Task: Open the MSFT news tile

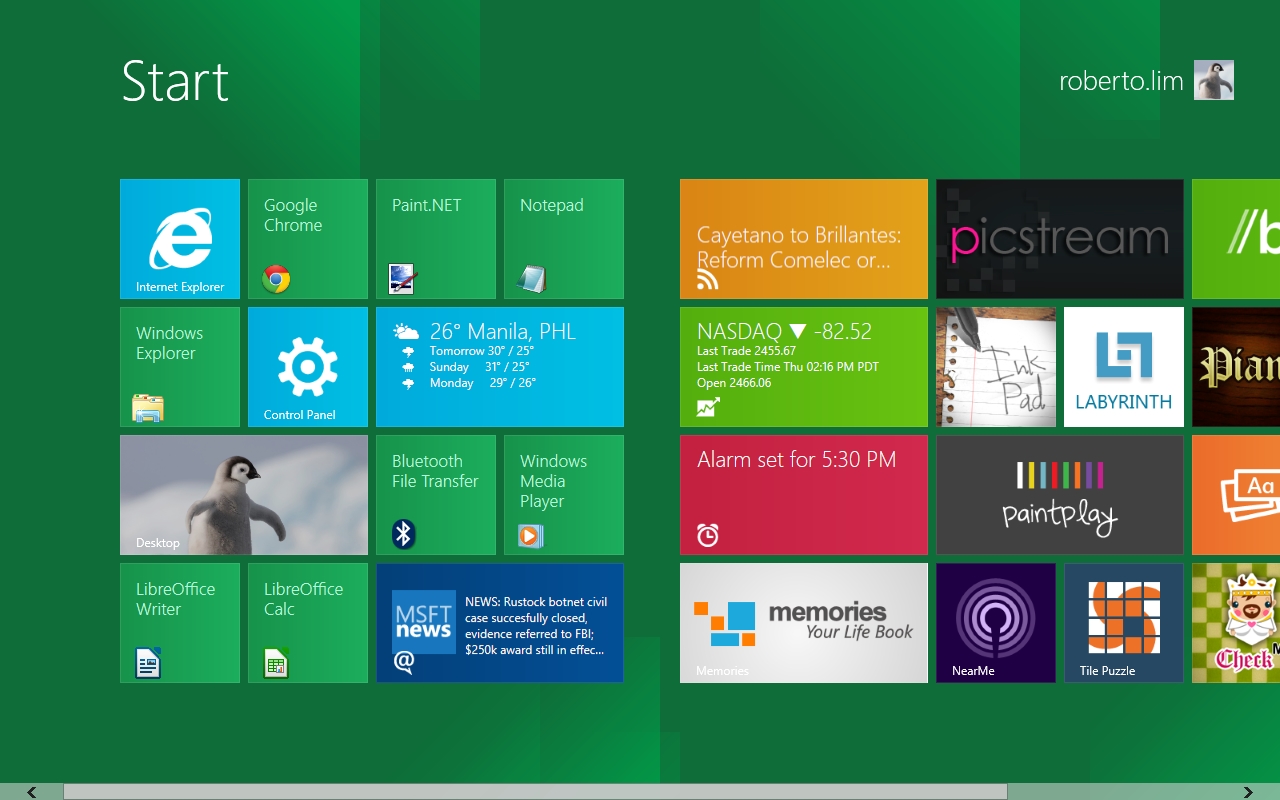Action: click(500, 623)
